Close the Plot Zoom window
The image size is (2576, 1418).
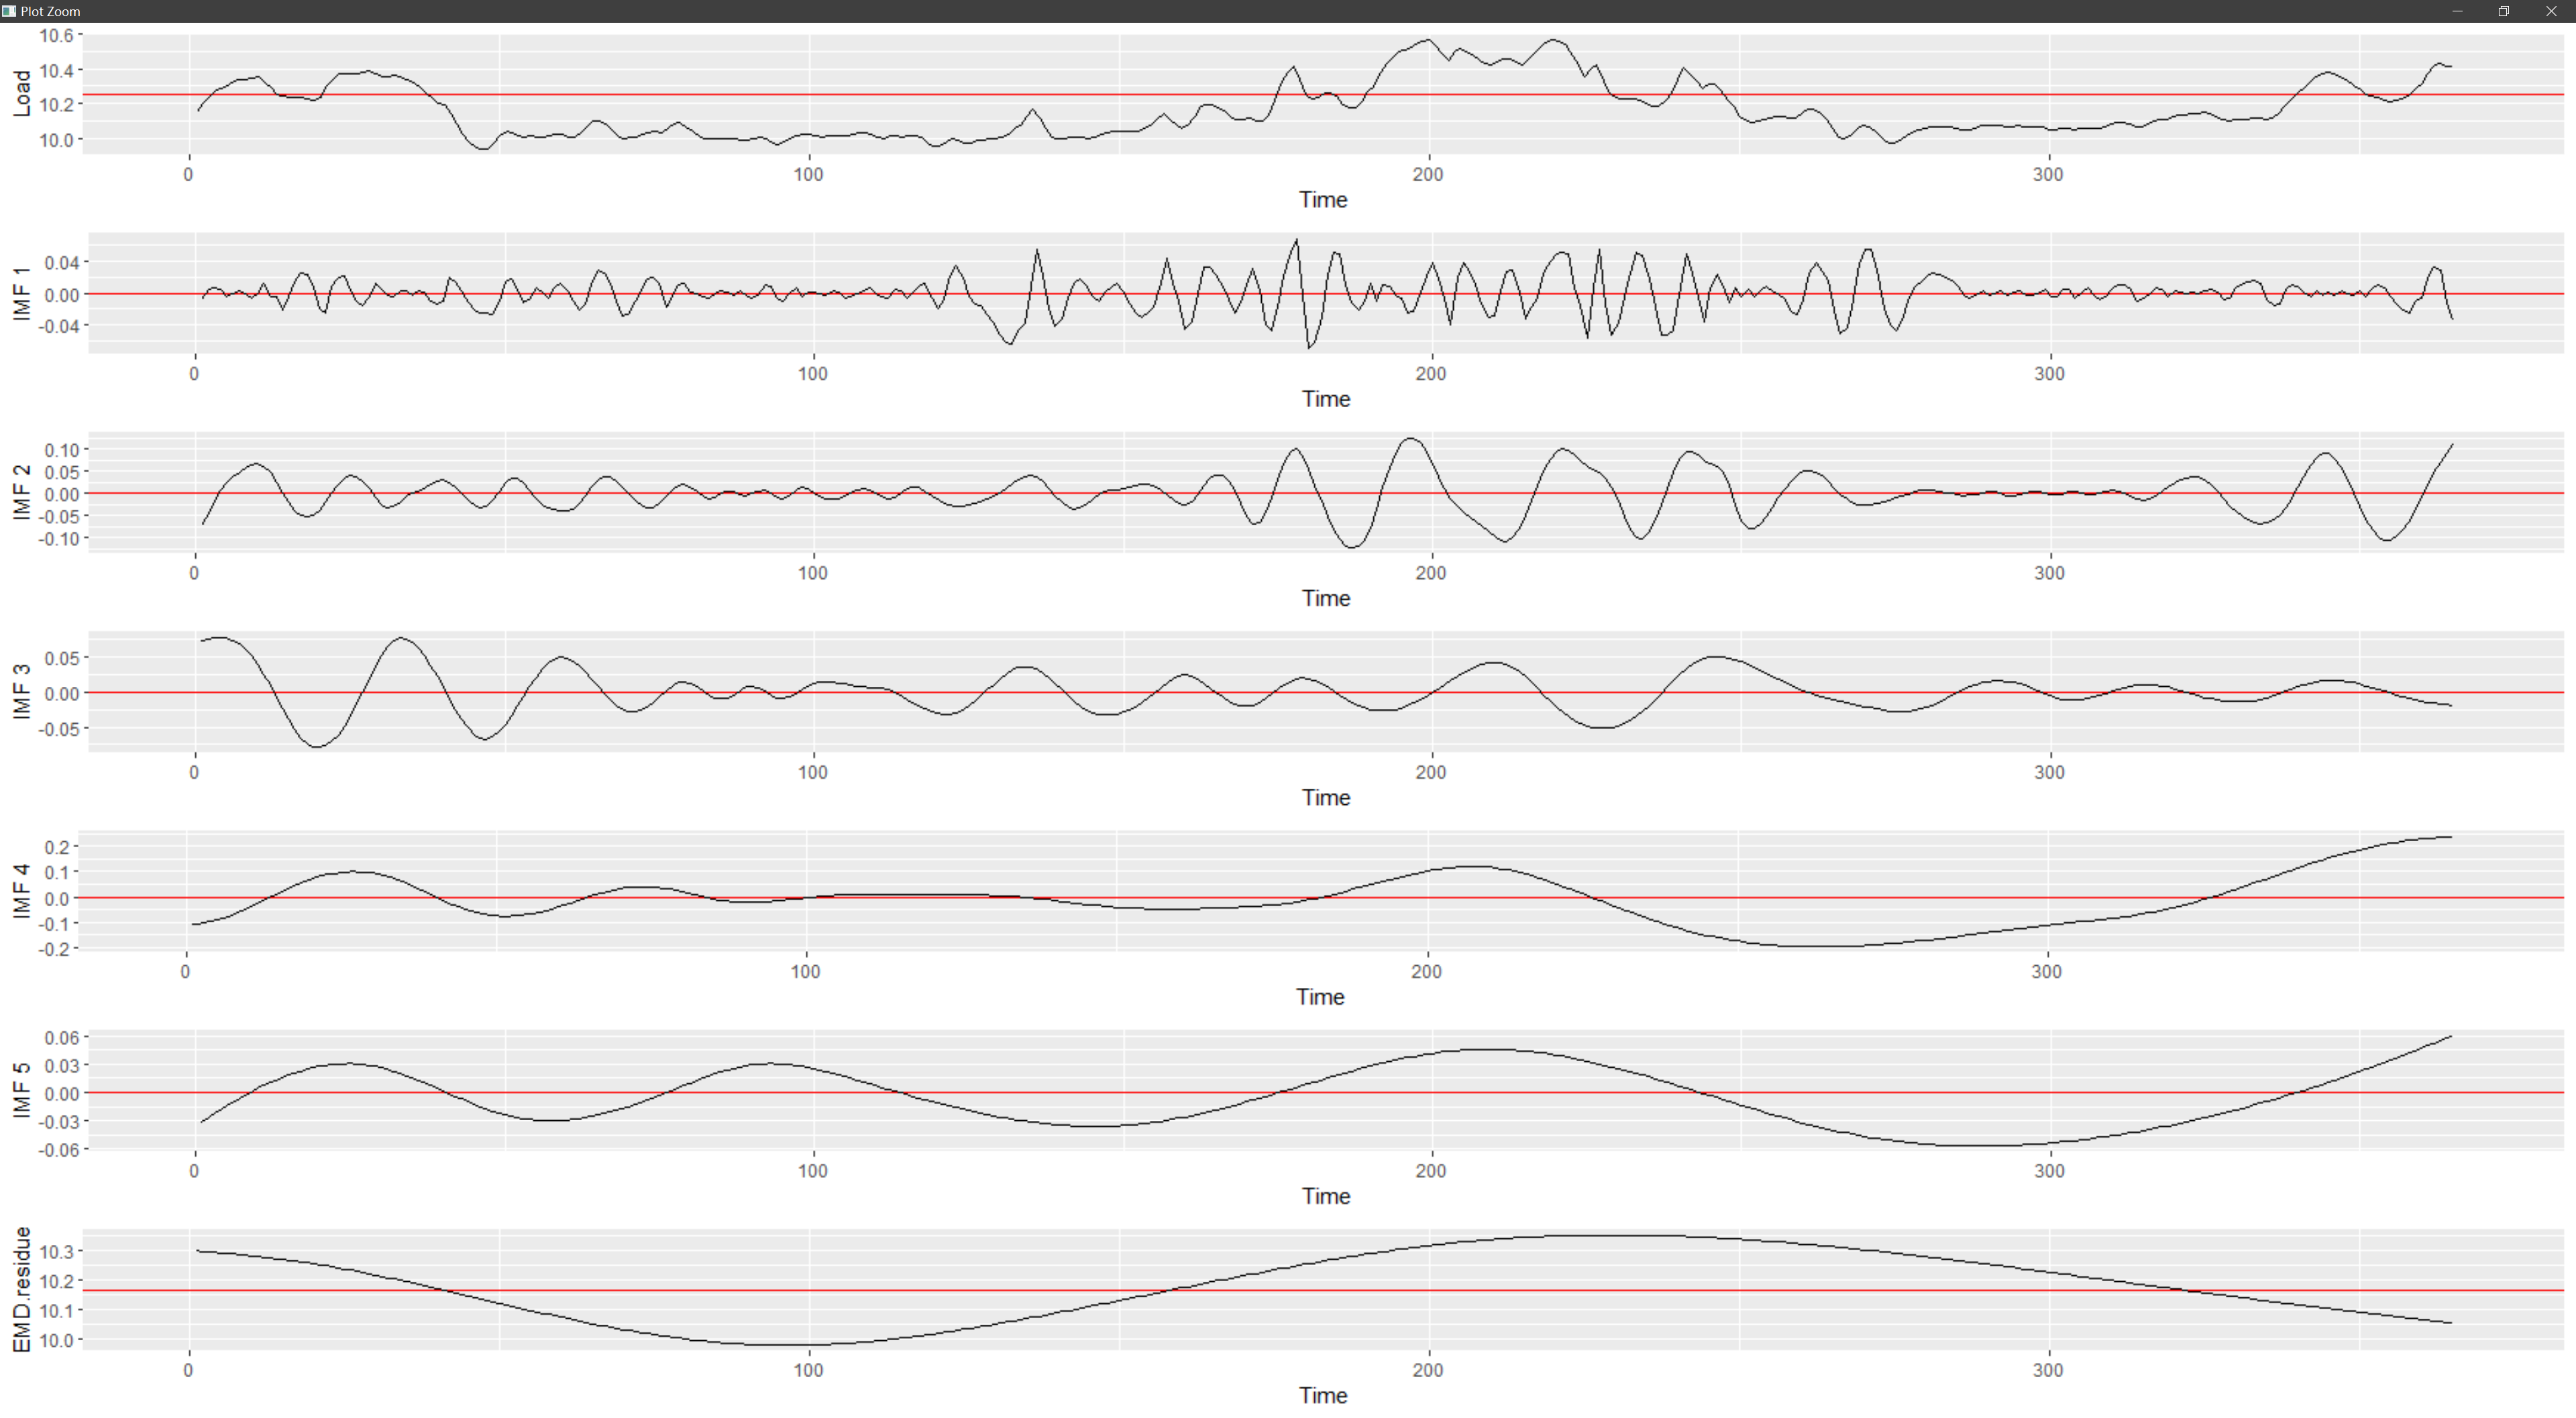[x=2551, y=11]
